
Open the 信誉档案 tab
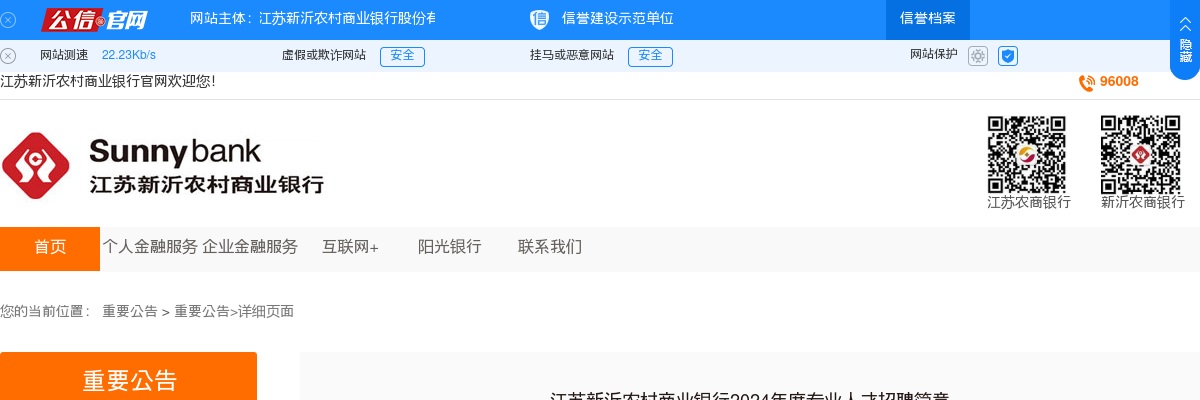[927, 19]
